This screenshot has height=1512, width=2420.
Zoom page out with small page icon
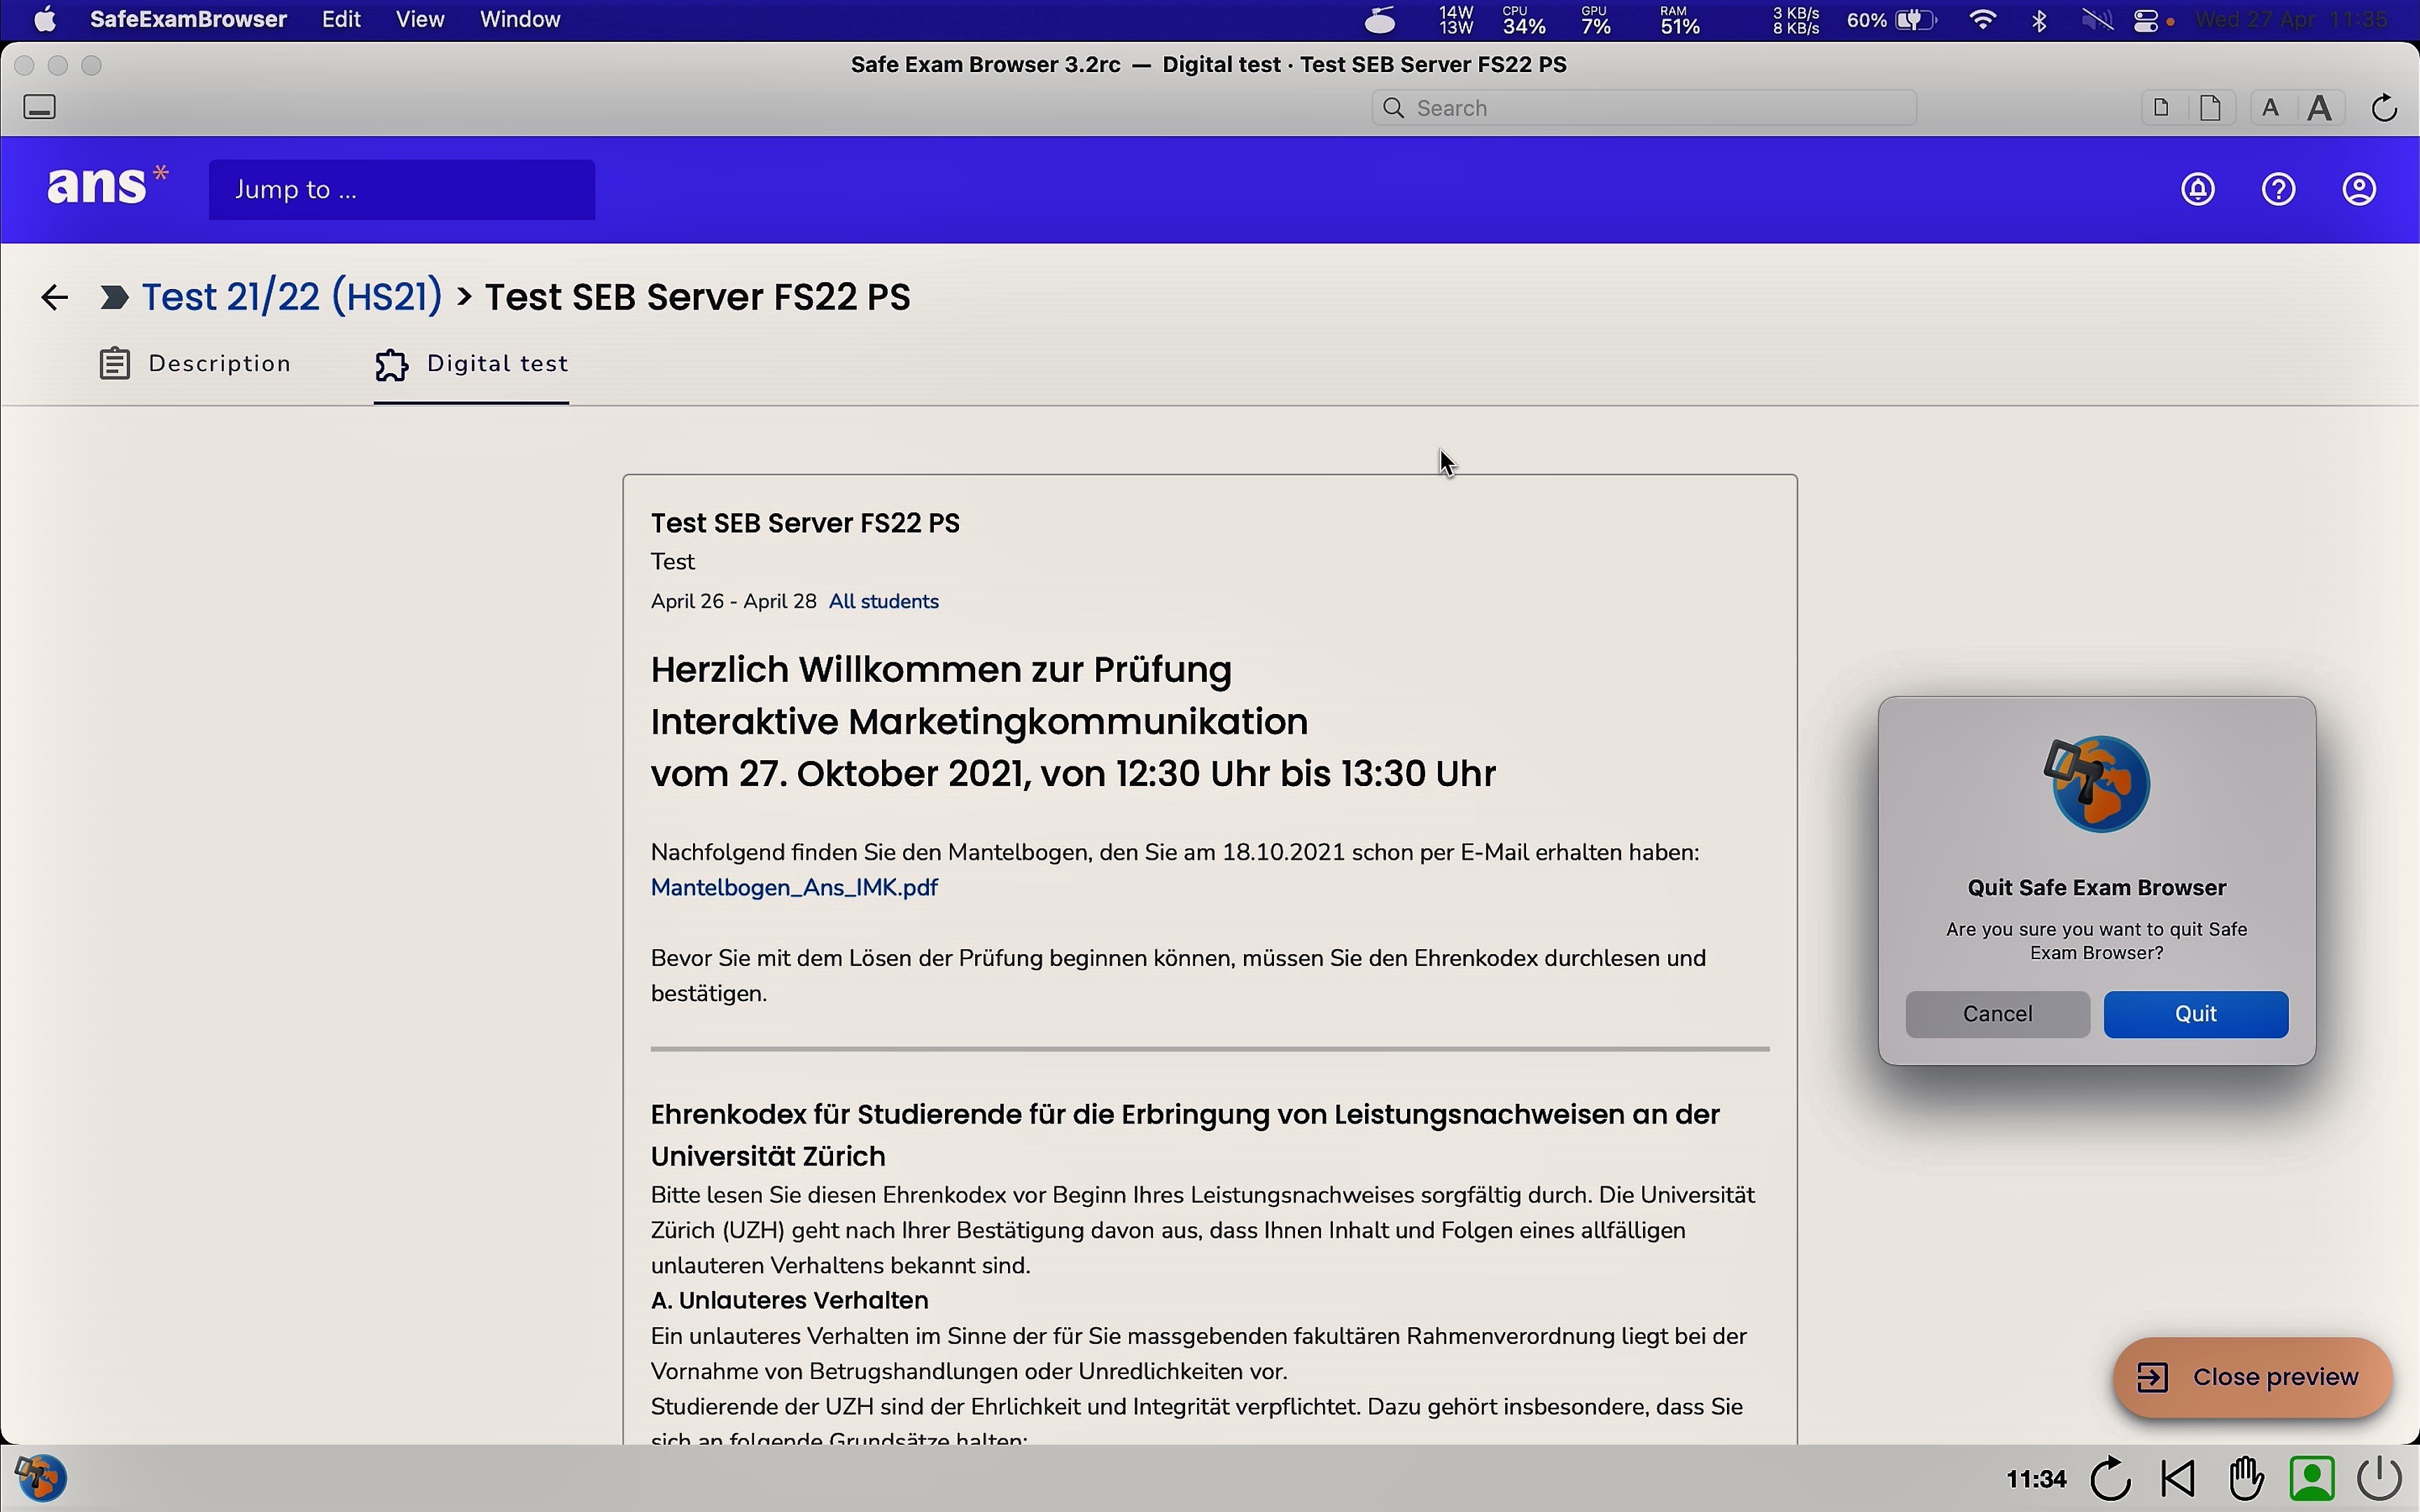point(2161,108)
